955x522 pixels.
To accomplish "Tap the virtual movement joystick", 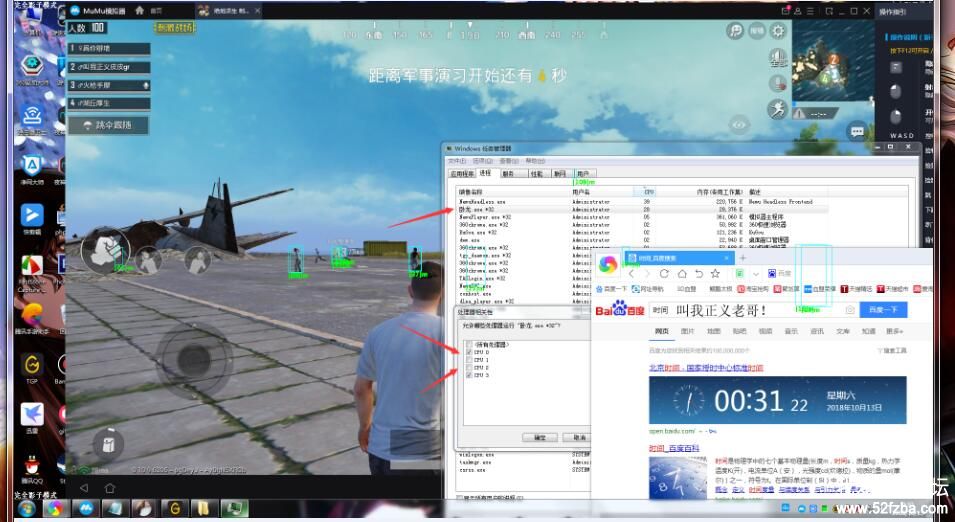I will point(194,361).
